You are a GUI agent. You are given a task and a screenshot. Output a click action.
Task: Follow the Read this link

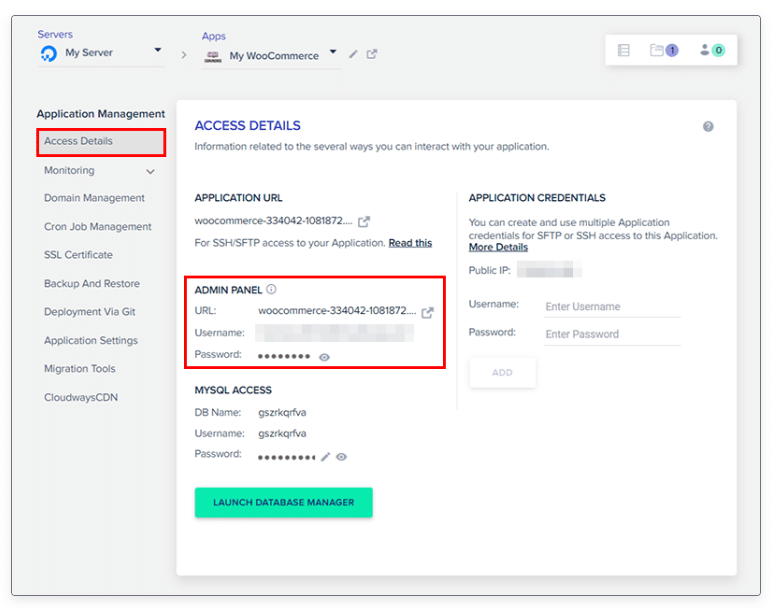[x=410, y=243]
